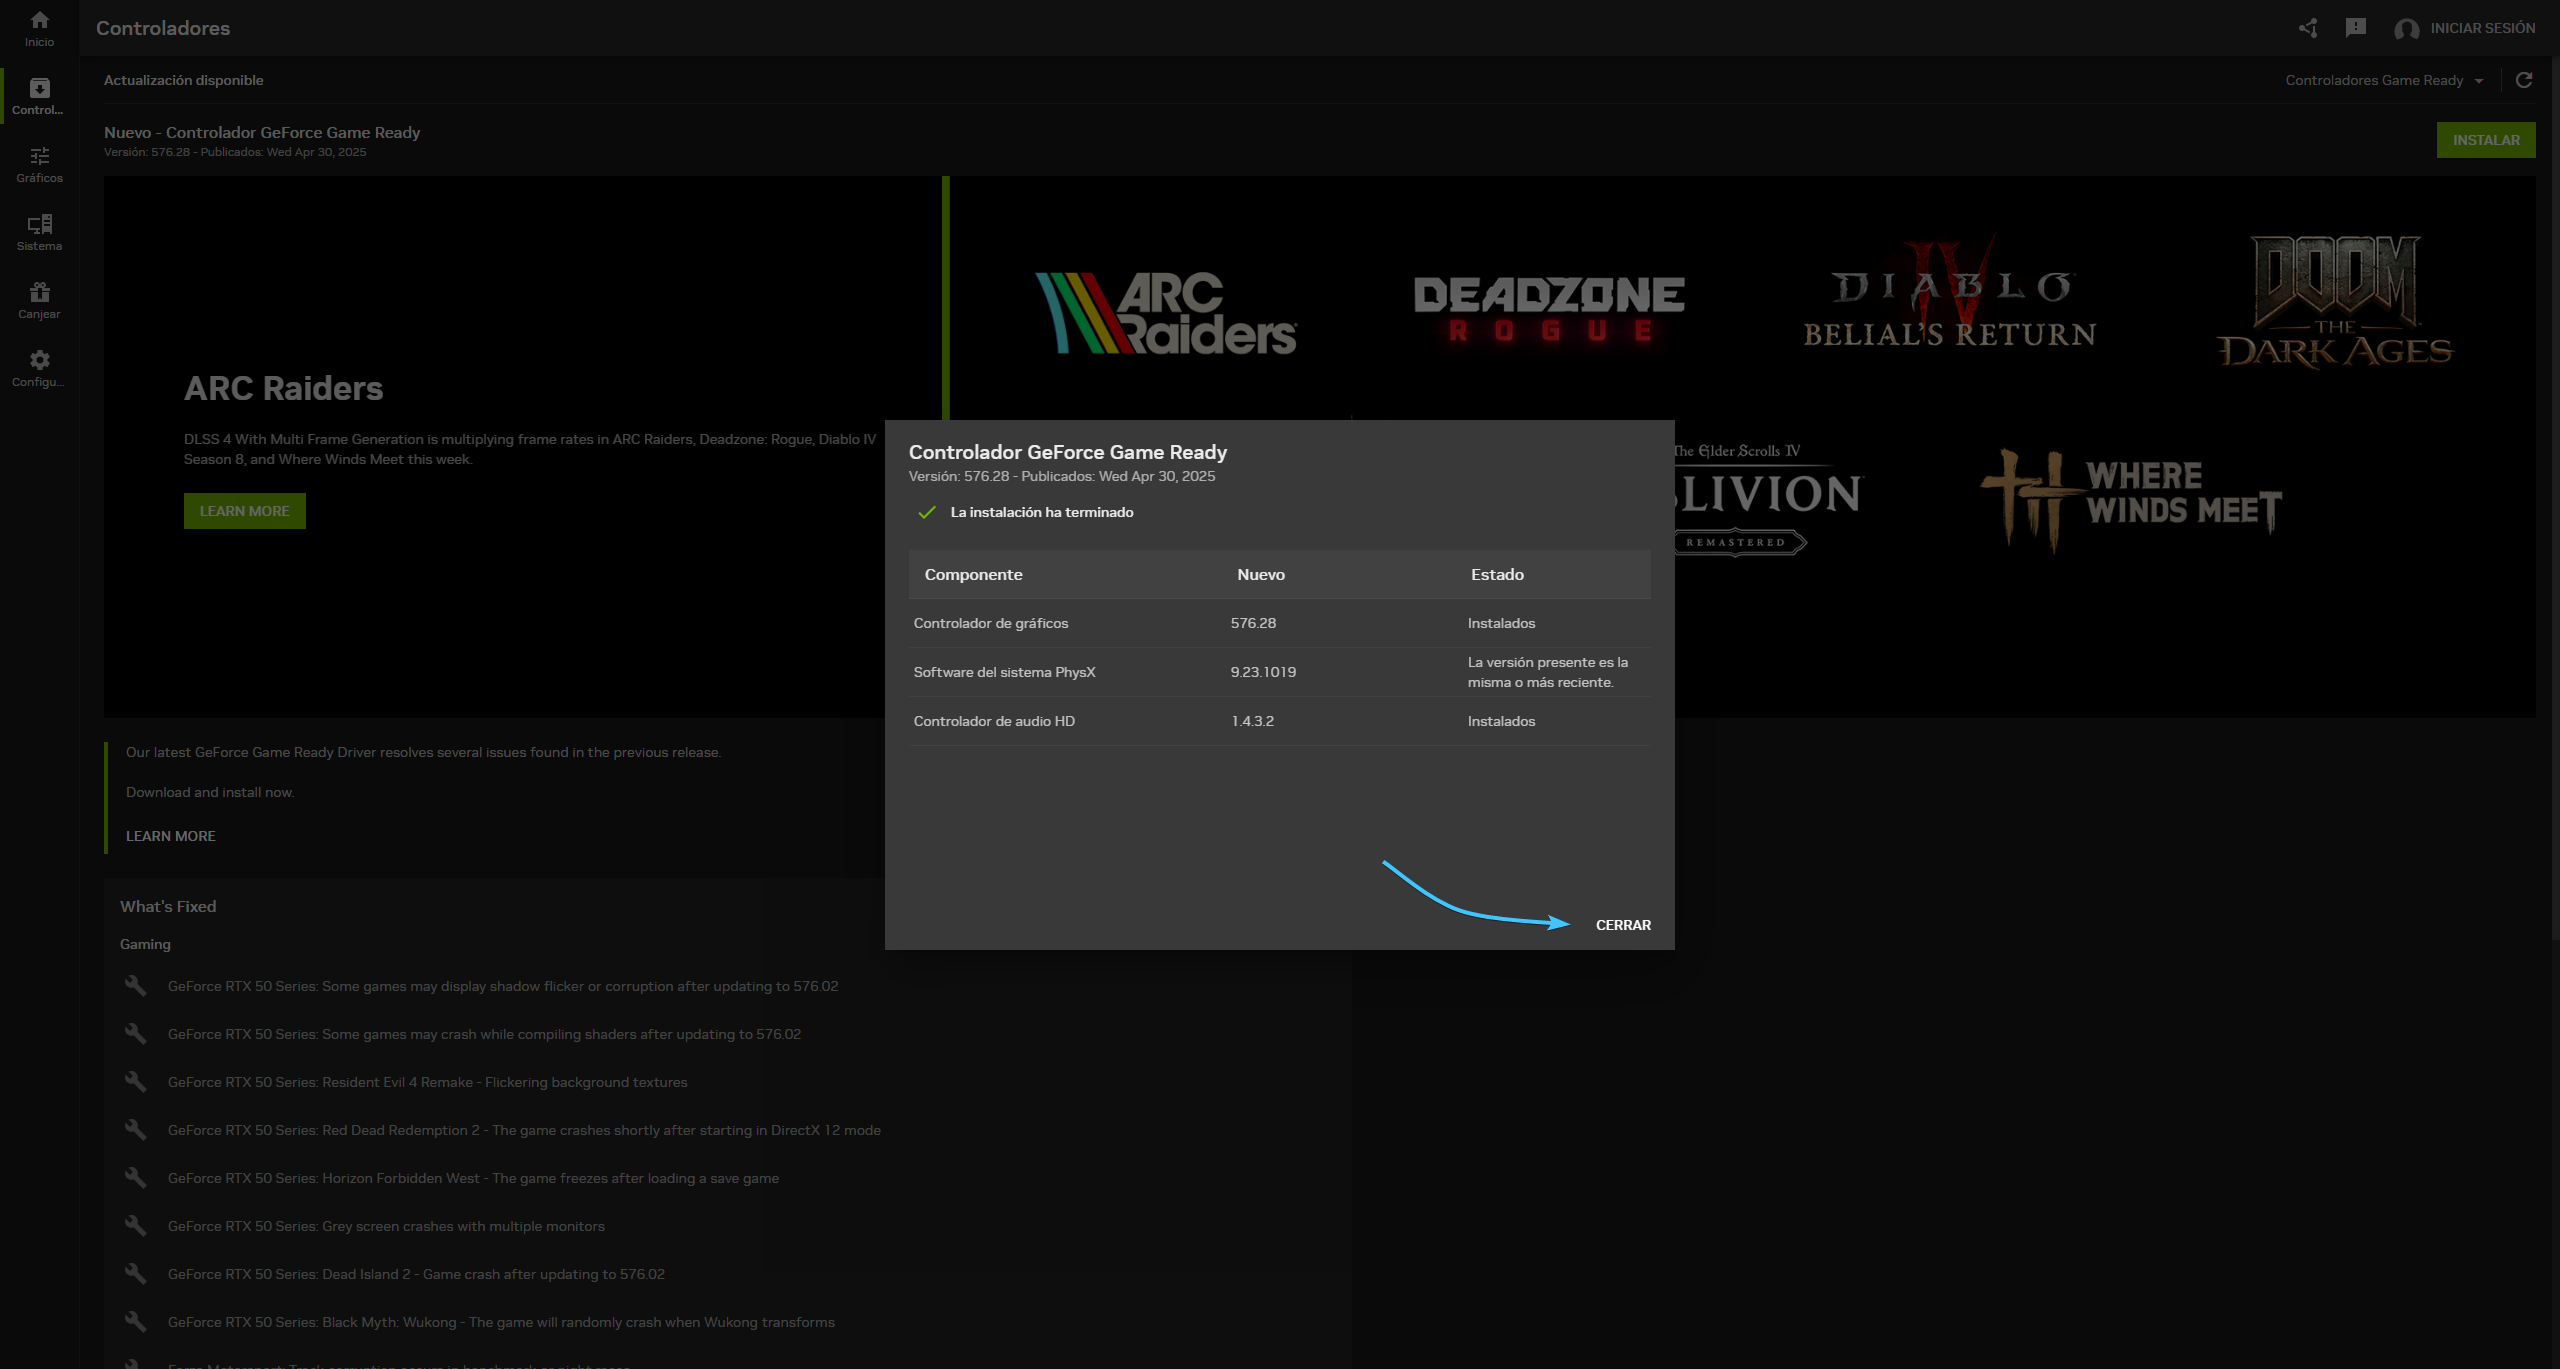
Task: Select the DOOM The Dark Ages thumbnail
Action: (x=2335, y=302)
